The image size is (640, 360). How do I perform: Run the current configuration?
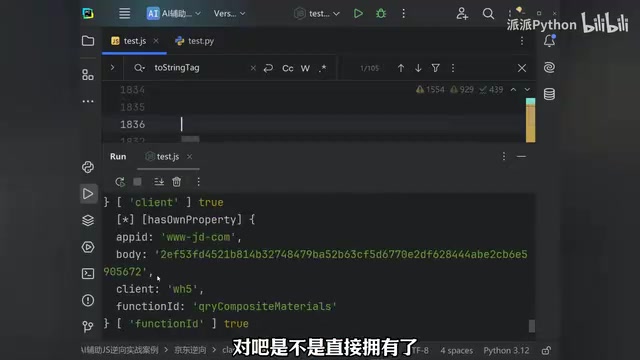pos(358,13)
